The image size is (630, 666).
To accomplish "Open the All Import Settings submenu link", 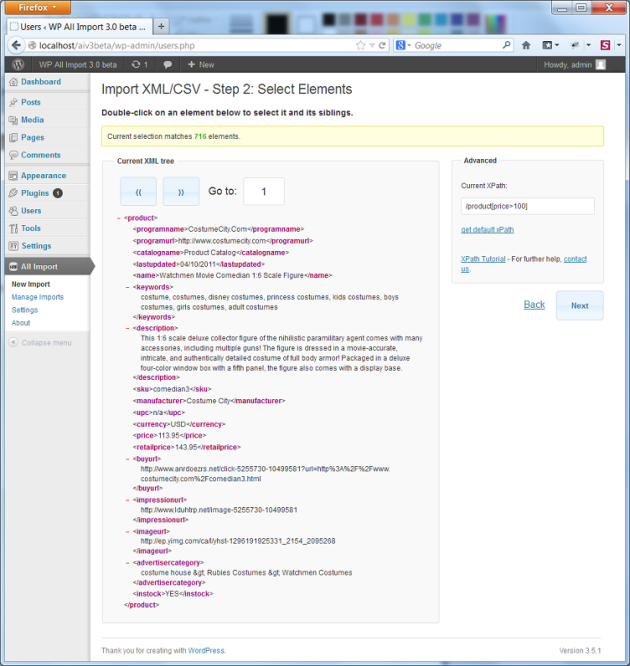I will [x=25, y=310].
